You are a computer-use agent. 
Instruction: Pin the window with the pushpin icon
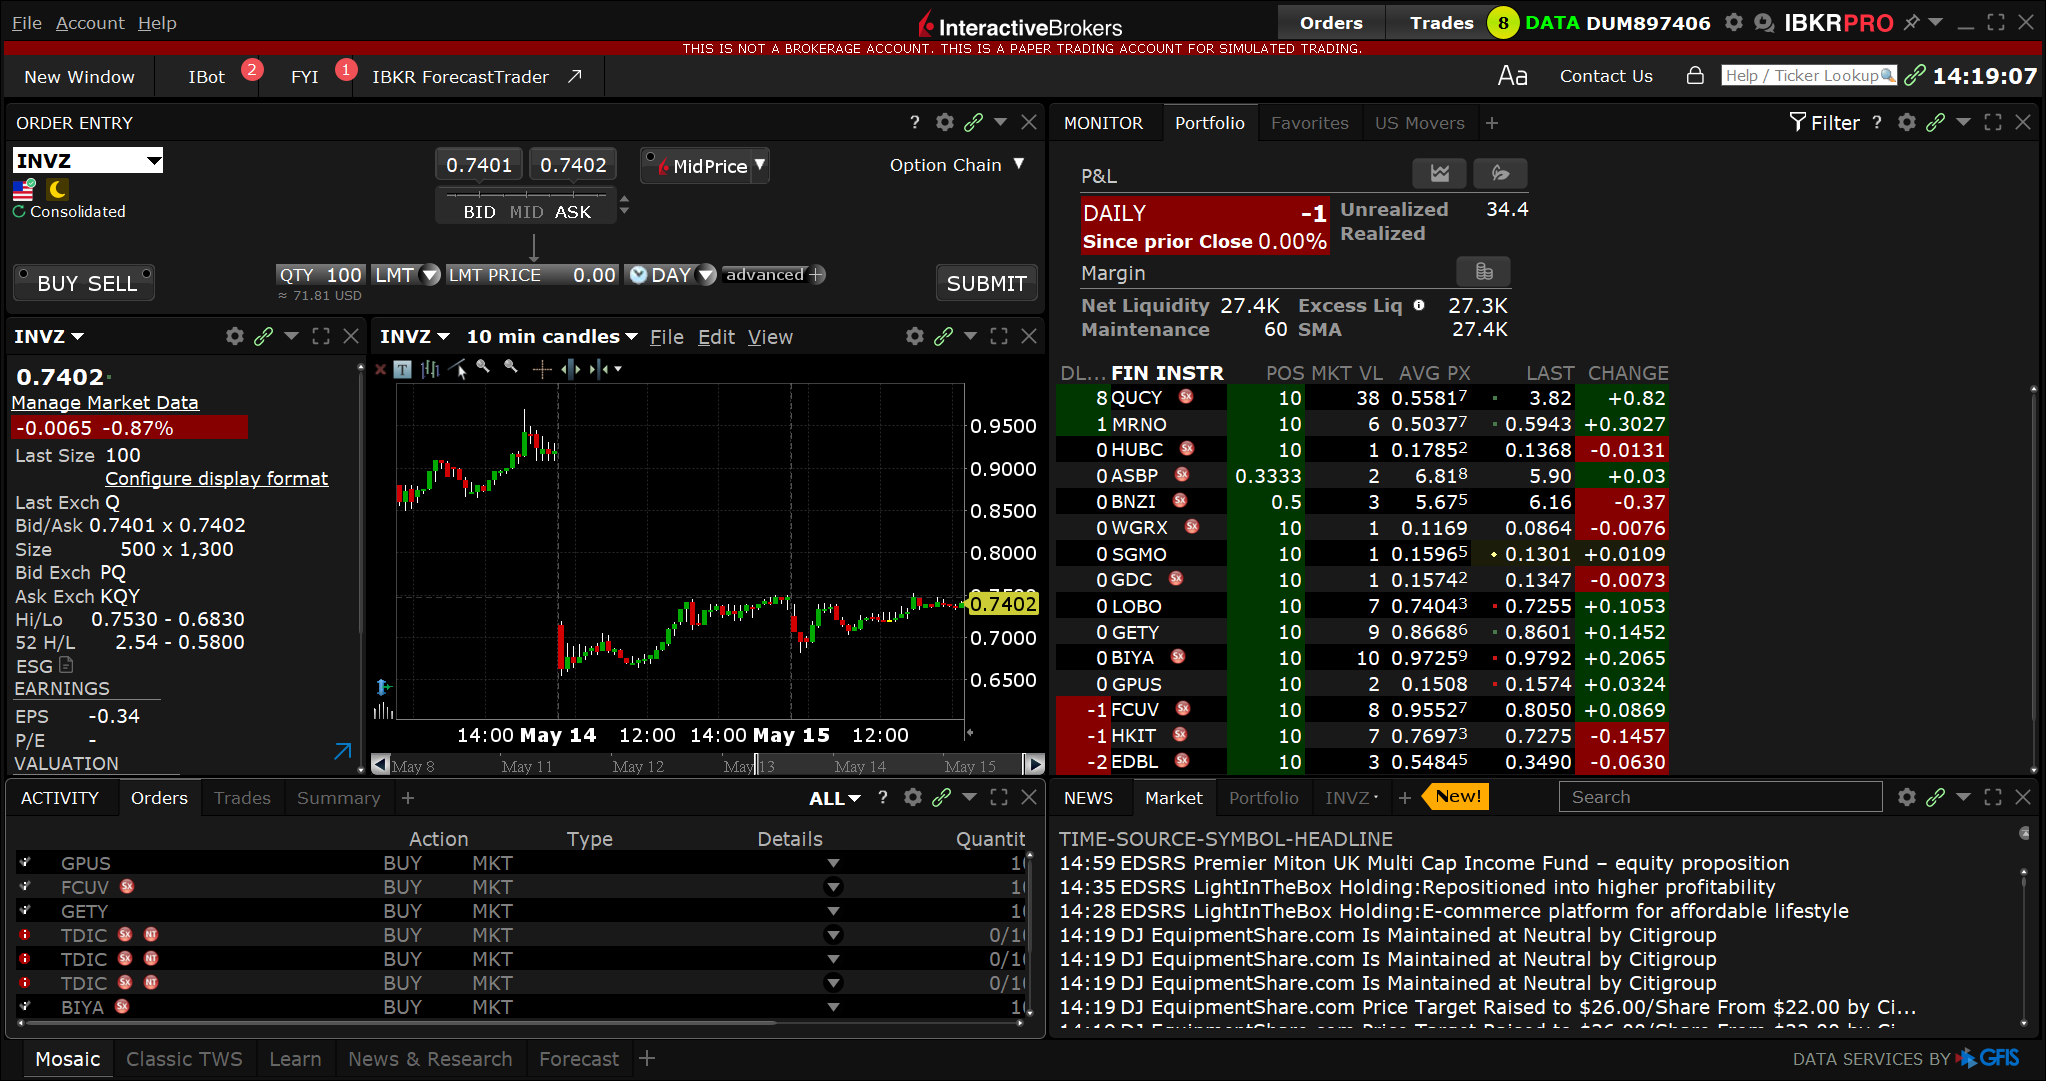1911,22
